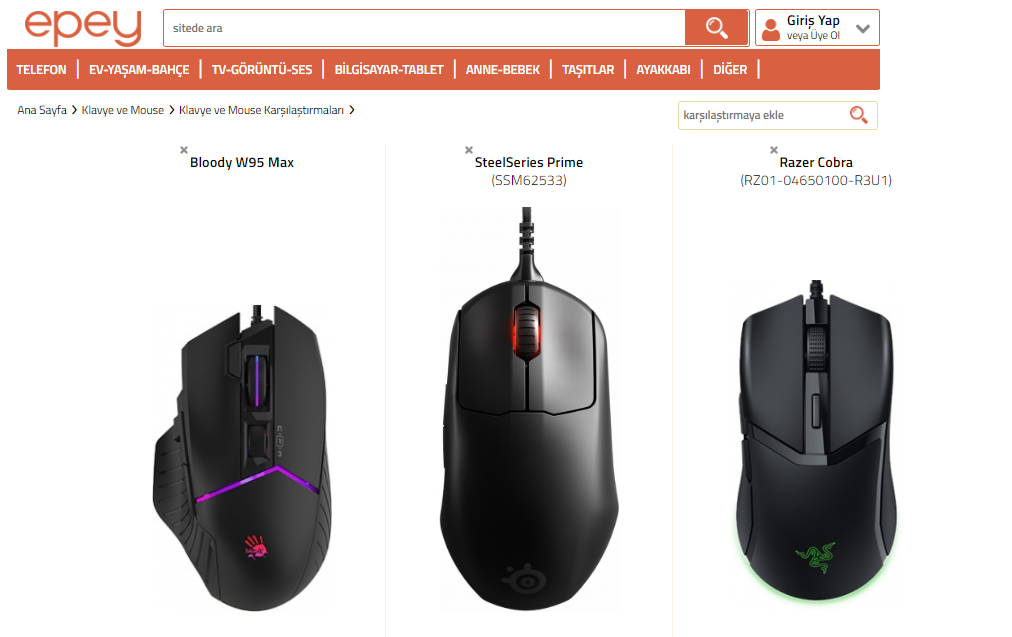Focus the karşılaştırmaya ekle input field
This screenshot has width=1012, height=637.
765,116
